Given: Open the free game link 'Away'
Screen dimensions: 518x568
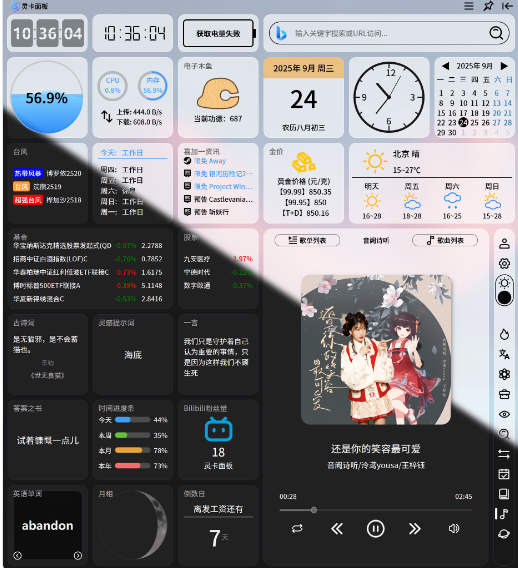Looking at the screenshot, I should [x=210, y=161].
